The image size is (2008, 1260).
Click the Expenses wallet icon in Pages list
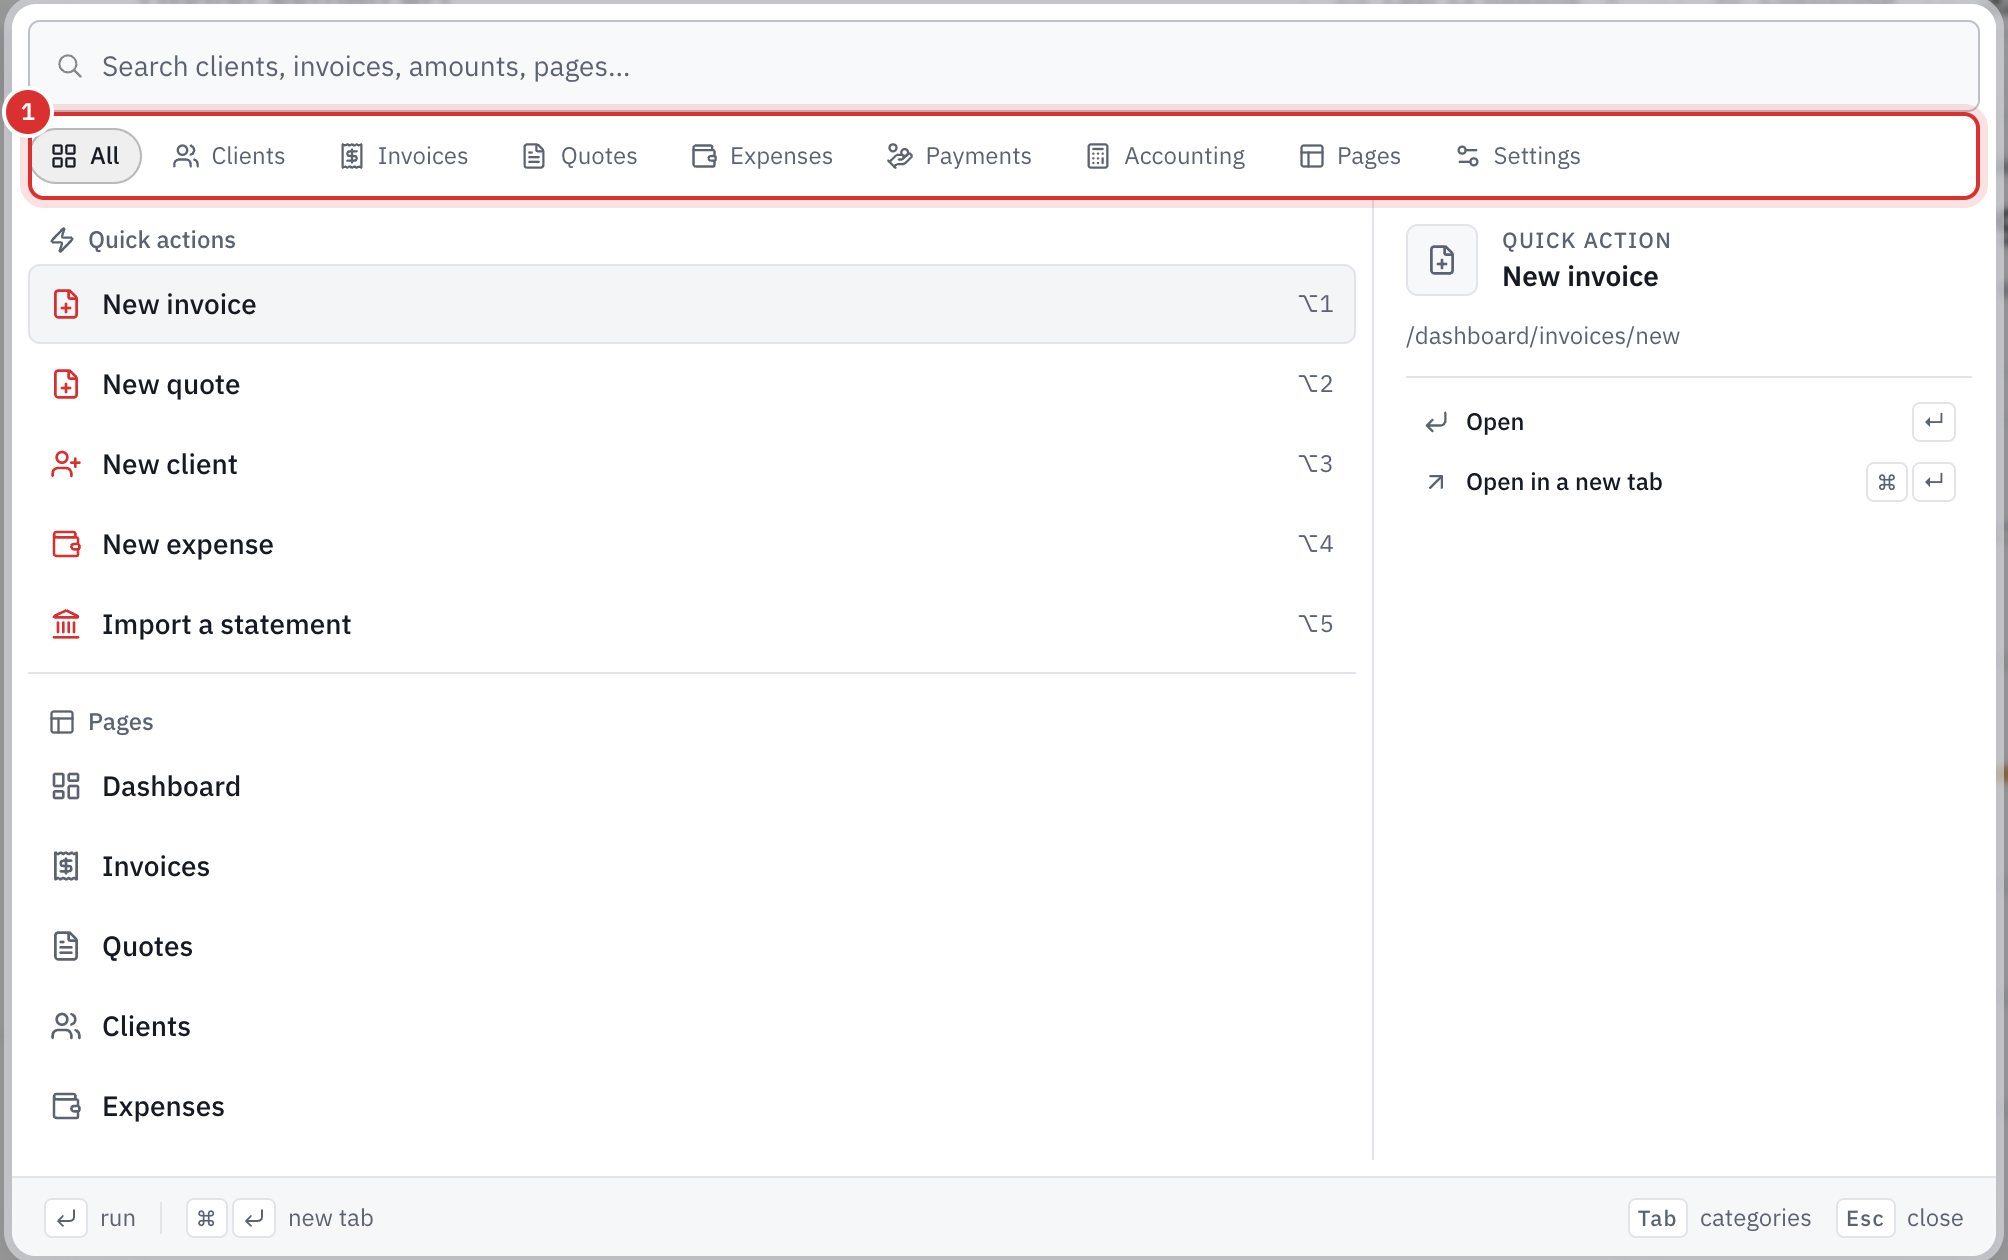coord(66,1106)
